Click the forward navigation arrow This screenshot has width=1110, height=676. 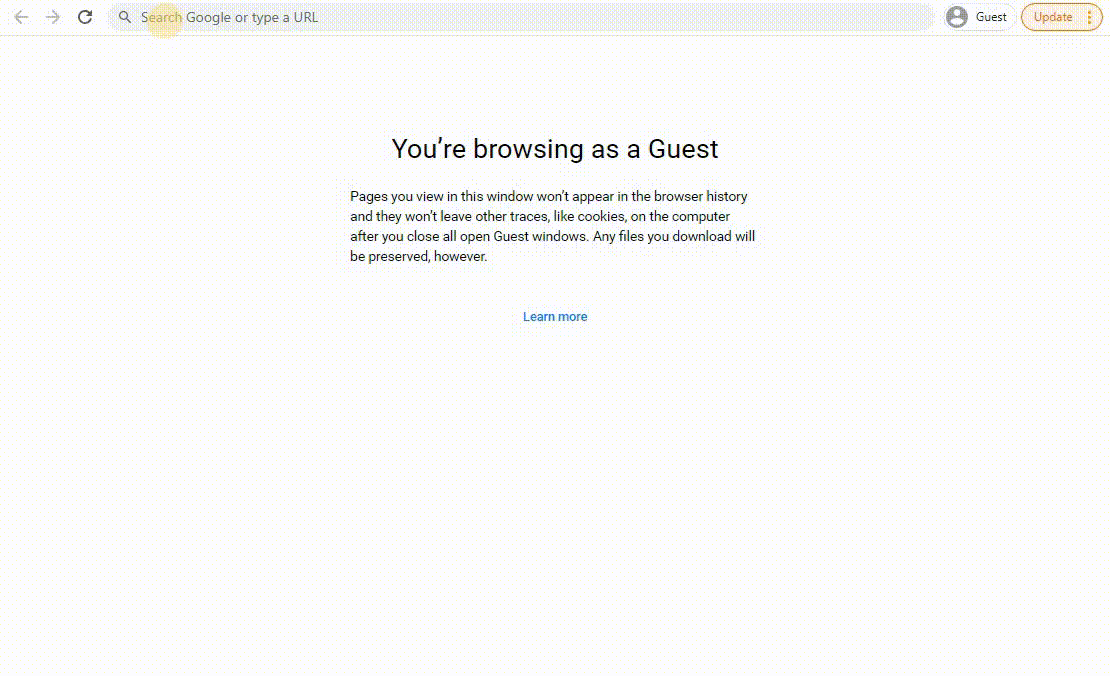[x=53, y=17]
